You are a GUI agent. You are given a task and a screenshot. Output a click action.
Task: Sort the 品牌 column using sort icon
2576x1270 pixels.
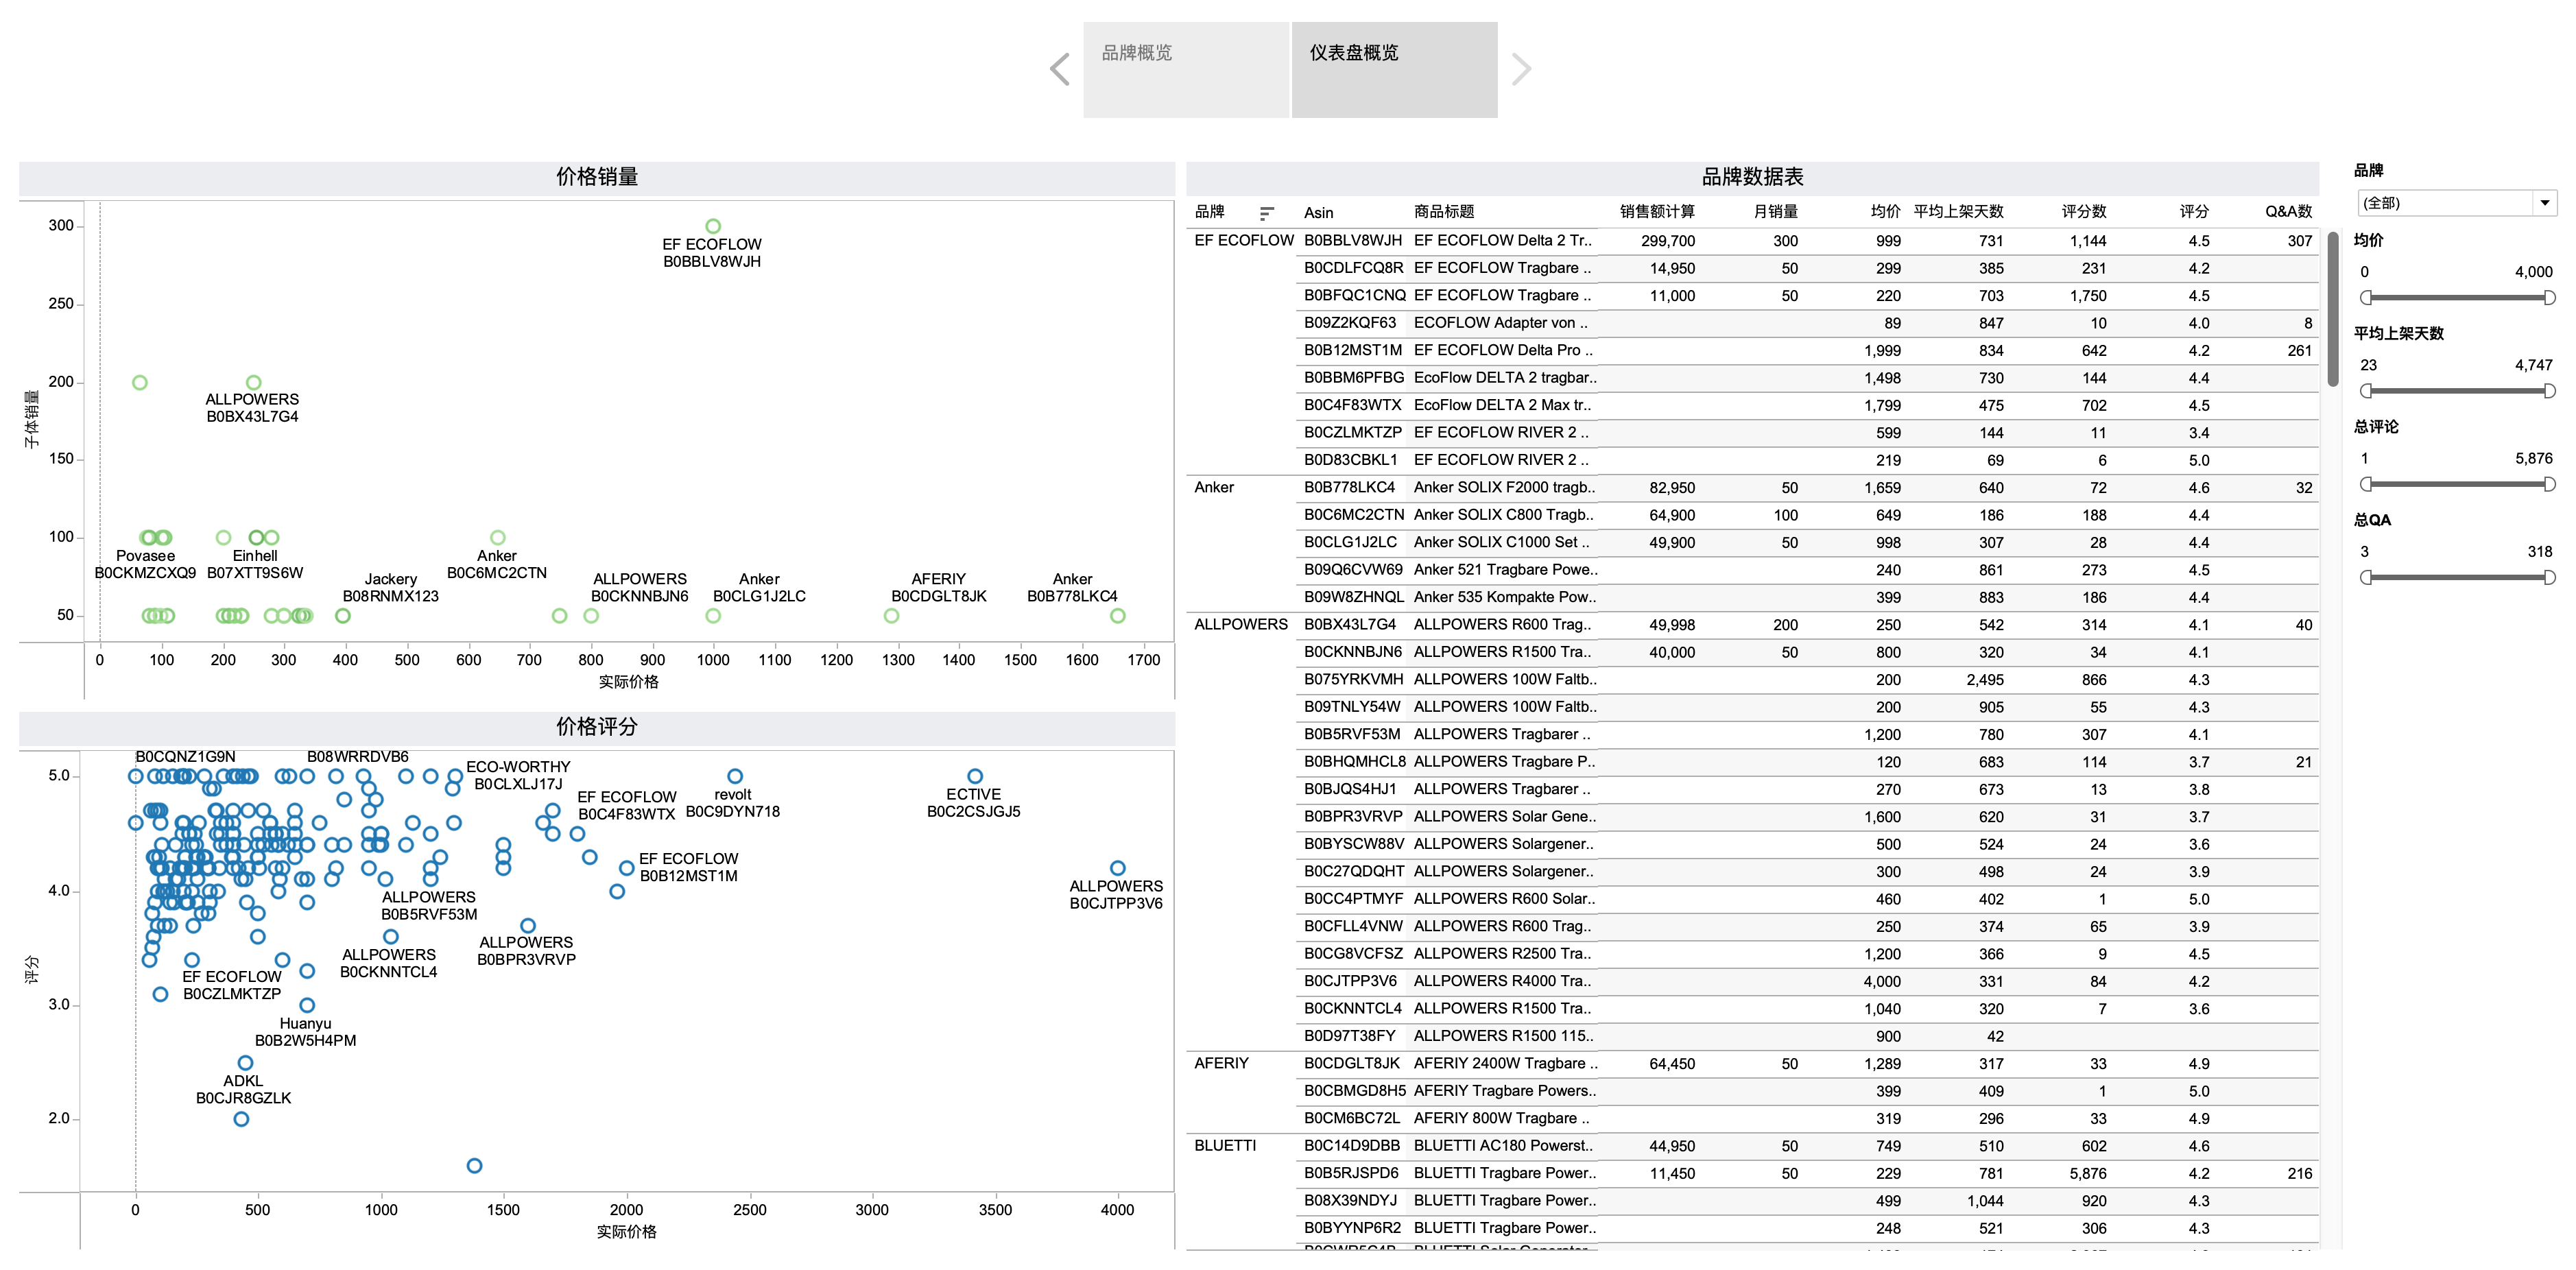coord(1267,213)
